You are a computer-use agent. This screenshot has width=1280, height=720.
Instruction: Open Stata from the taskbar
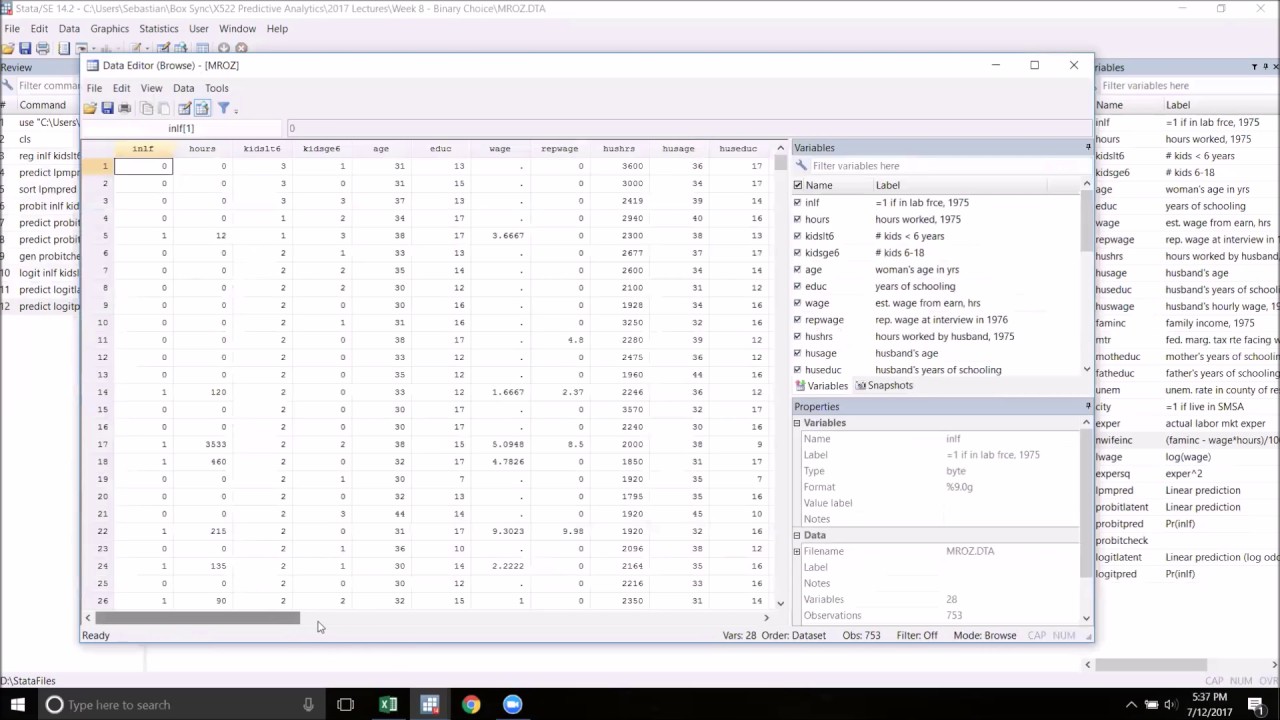(x=430, y=705)
